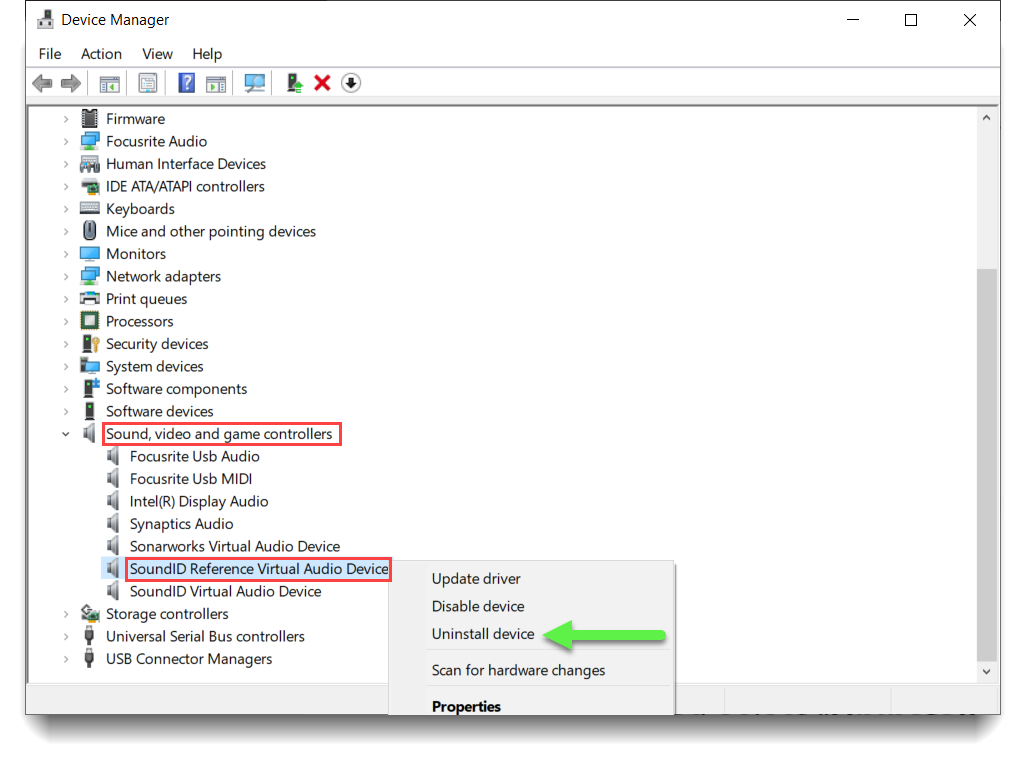
Task: Click the Scan for hardware changes monitor icon
Action: pyautogui.click(x=255, y=83)
